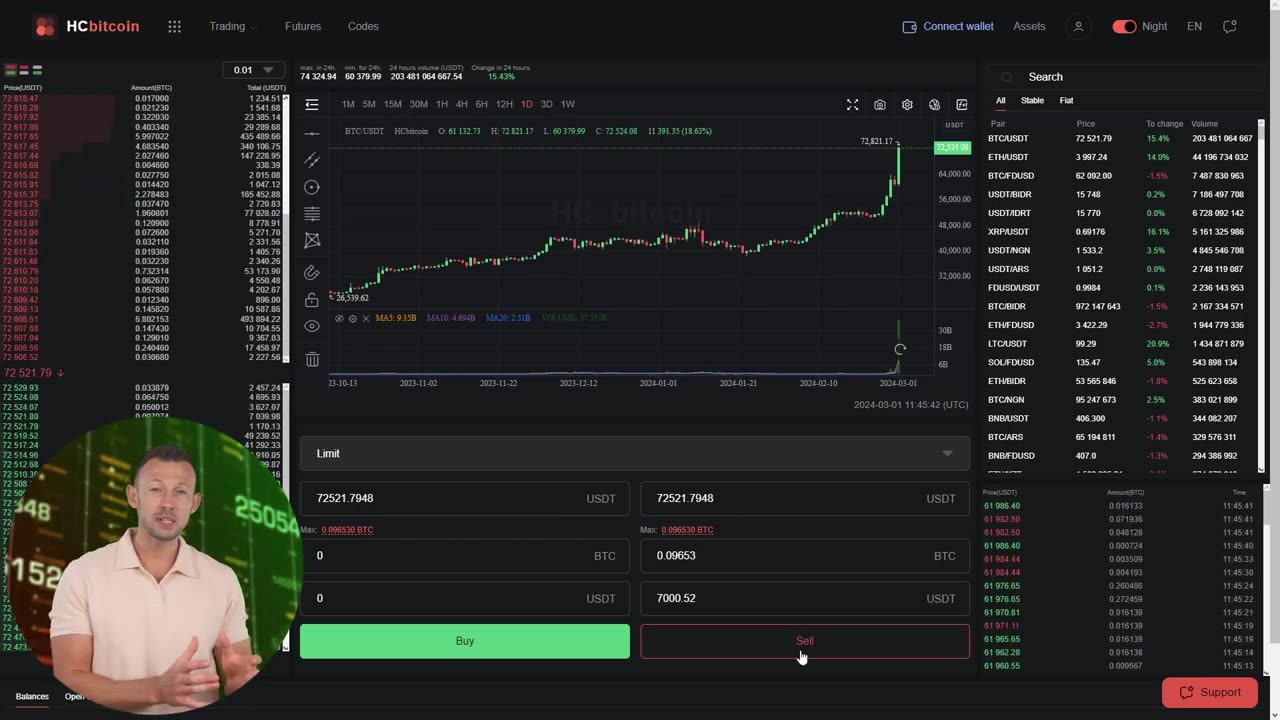Viewport: 1280px width, 720px height.
Task: Change language from EN
Action: (x=1194, y=27)
